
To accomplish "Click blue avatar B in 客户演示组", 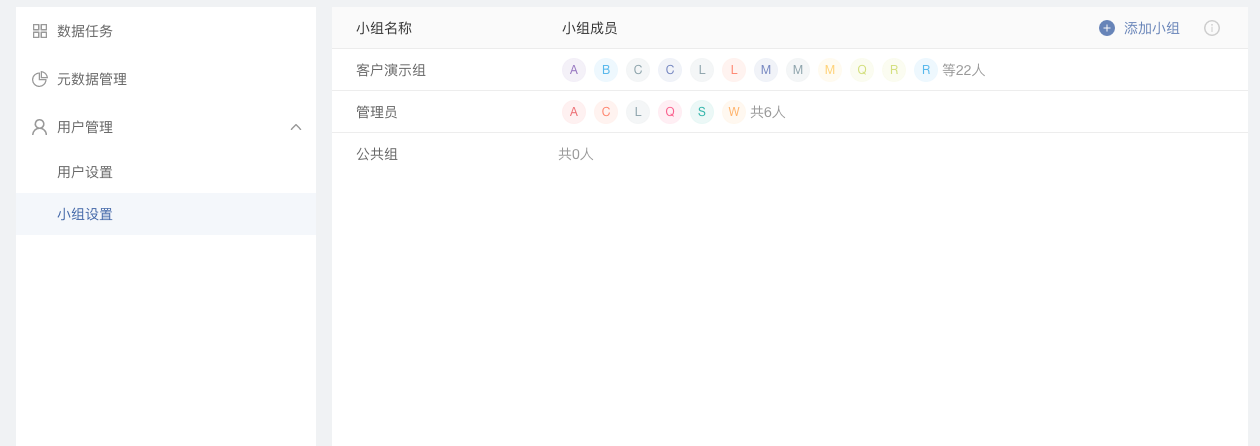I will click(606, 70).
